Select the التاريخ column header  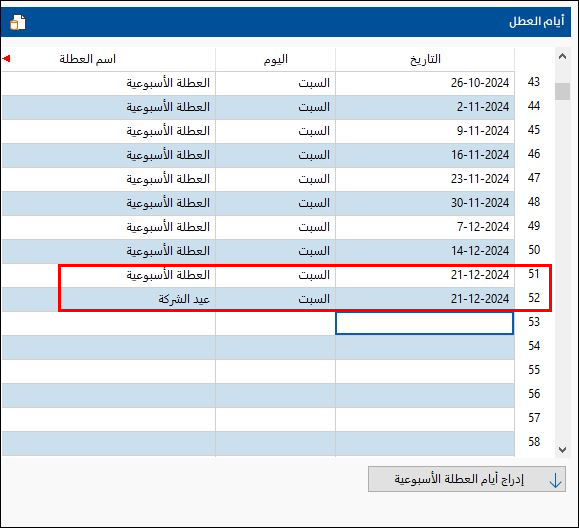425,59
